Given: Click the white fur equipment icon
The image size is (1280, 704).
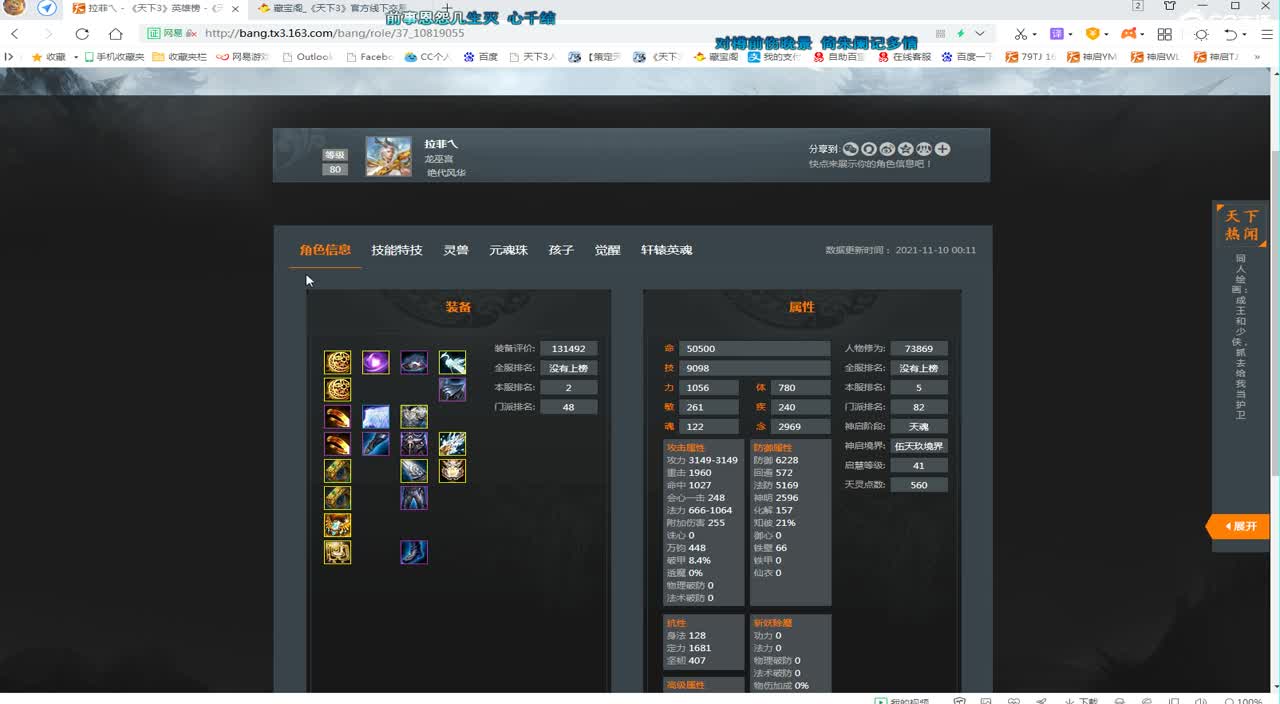Looking at the screenshot, I should 376,416.
